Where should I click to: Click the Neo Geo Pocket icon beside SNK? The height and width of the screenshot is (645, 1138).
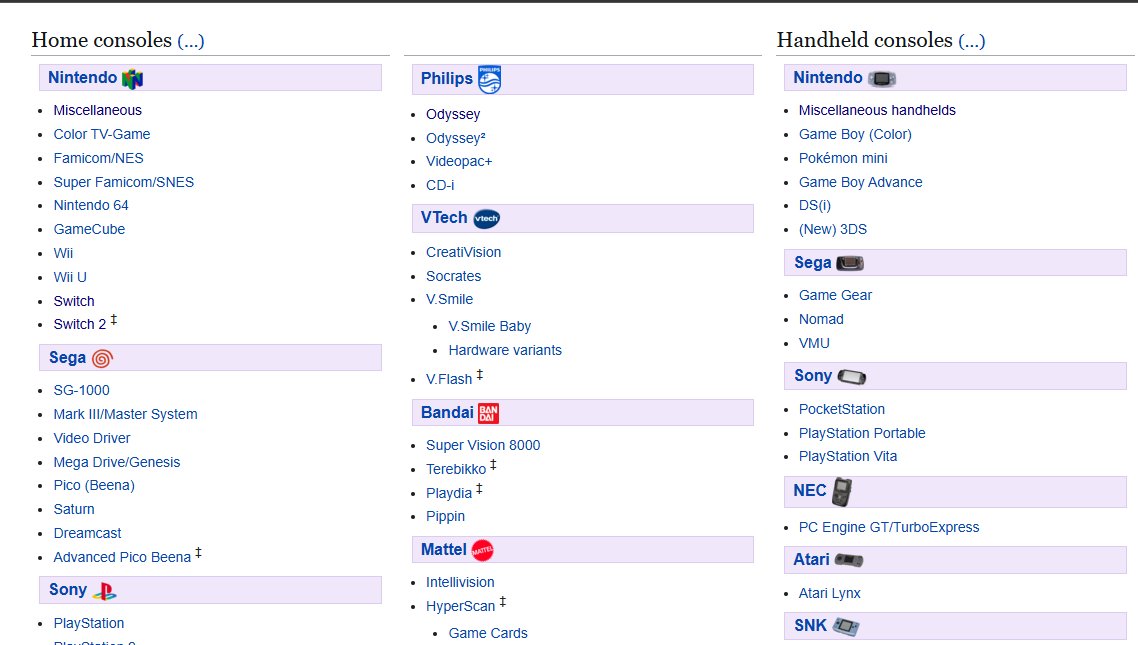tap(846, 626)
